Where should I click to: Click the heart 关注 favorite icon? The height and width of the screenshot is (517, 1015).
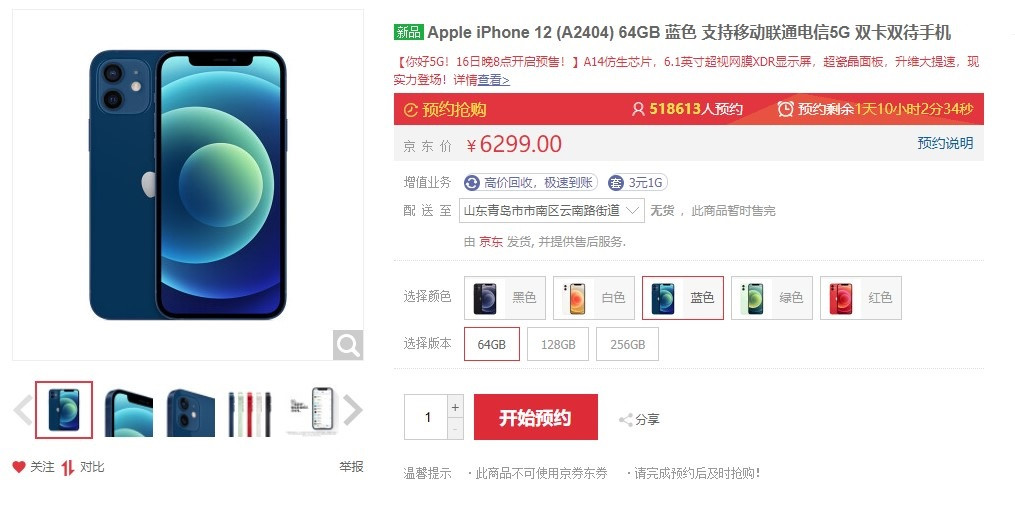(19, 467)
